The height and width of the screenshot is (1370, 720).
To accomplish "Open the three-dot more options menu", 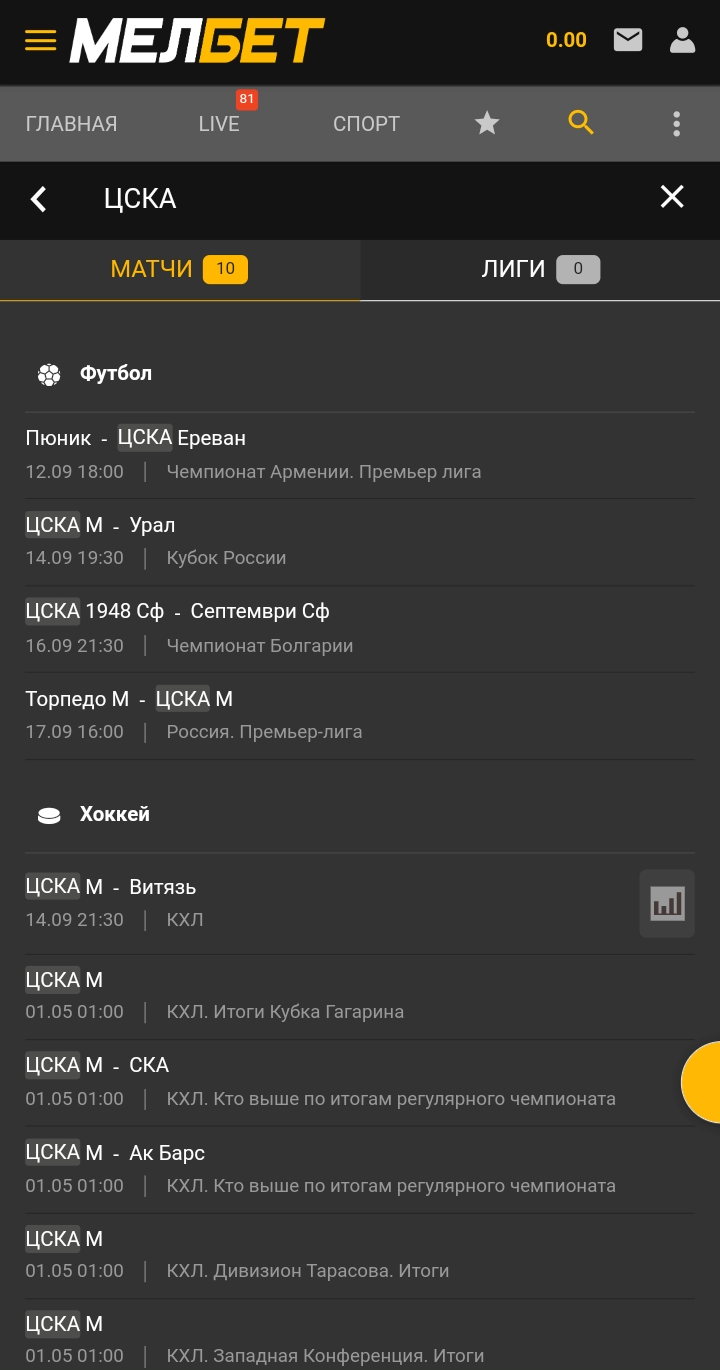I will [x=676, y=124].
